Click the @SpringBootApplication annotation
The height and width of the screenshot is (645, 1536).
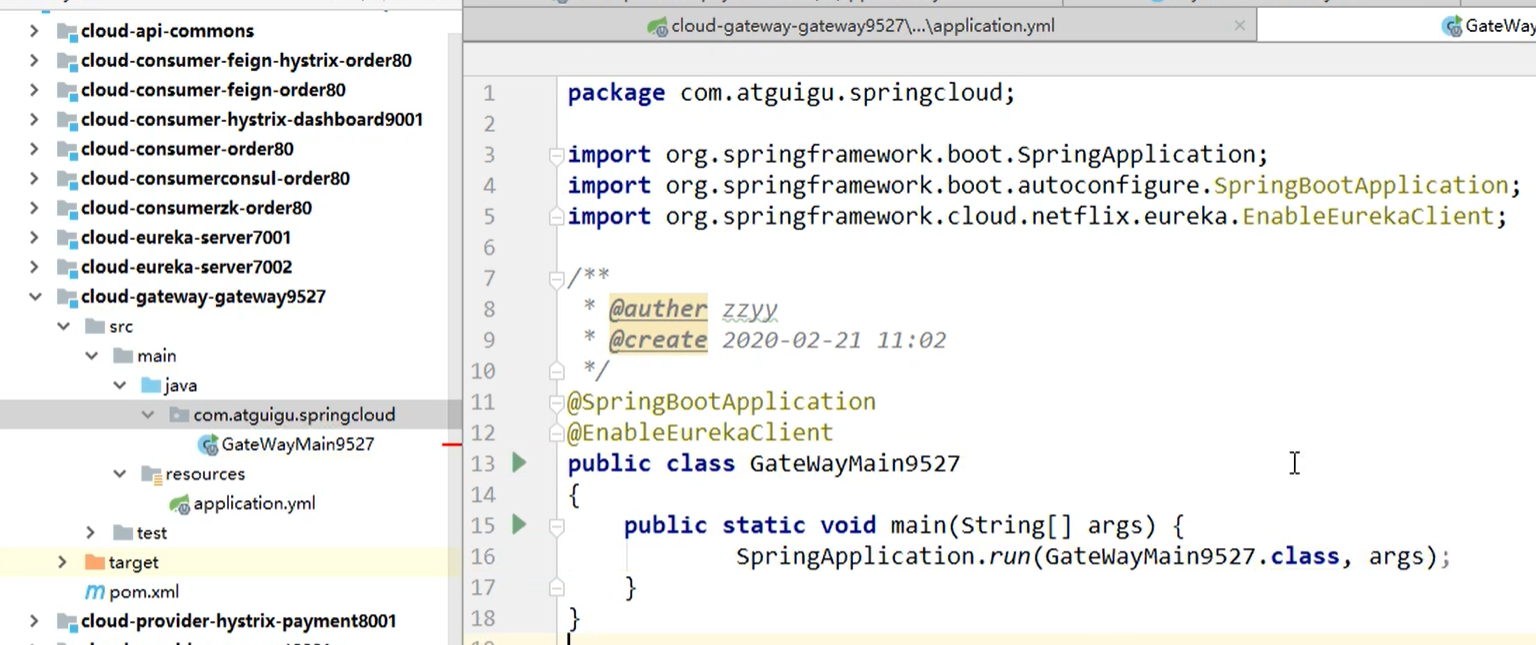pyautogui.click(x=721, y=402)
